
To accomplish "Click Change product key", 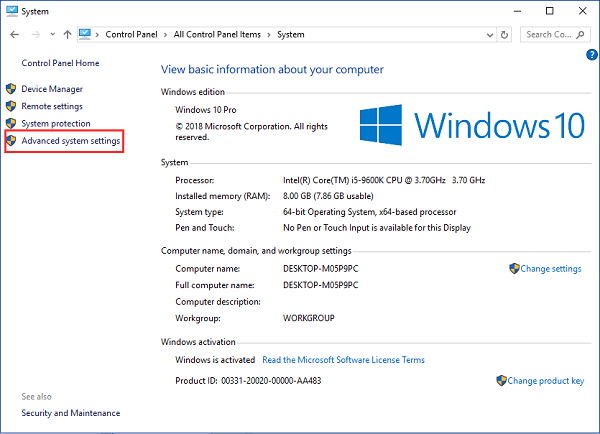I will [546, 381].
